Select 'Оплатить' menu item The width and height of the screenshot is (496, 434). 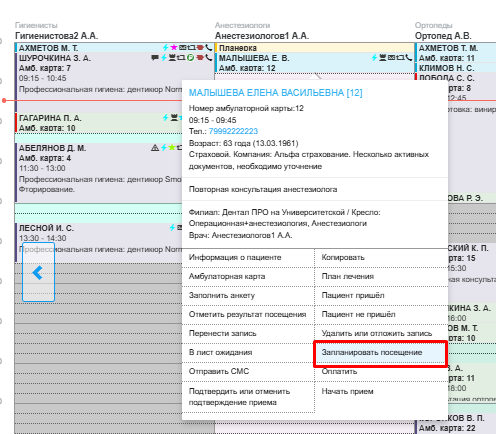pyautogui.click(x=381, y=371)
